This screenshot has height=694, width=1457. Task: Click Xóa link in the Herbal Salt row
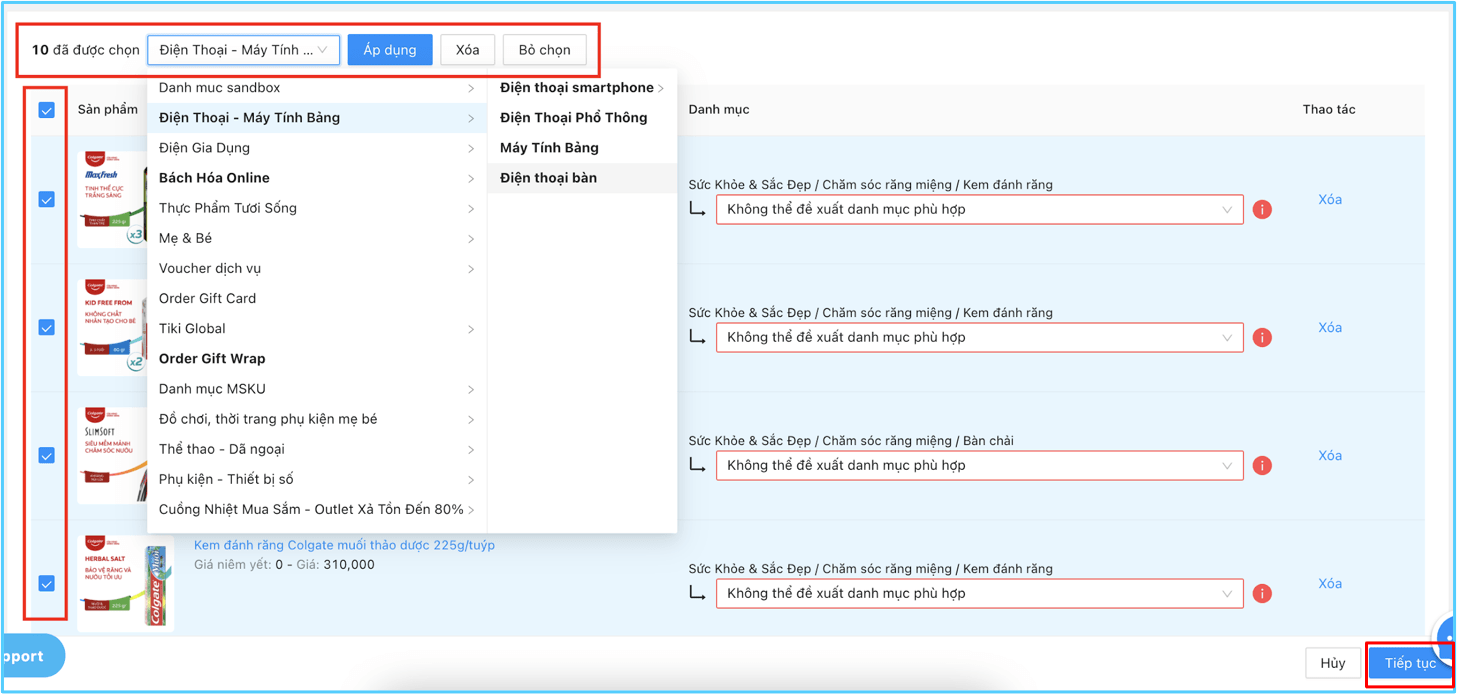click(x=1329, y=583)
